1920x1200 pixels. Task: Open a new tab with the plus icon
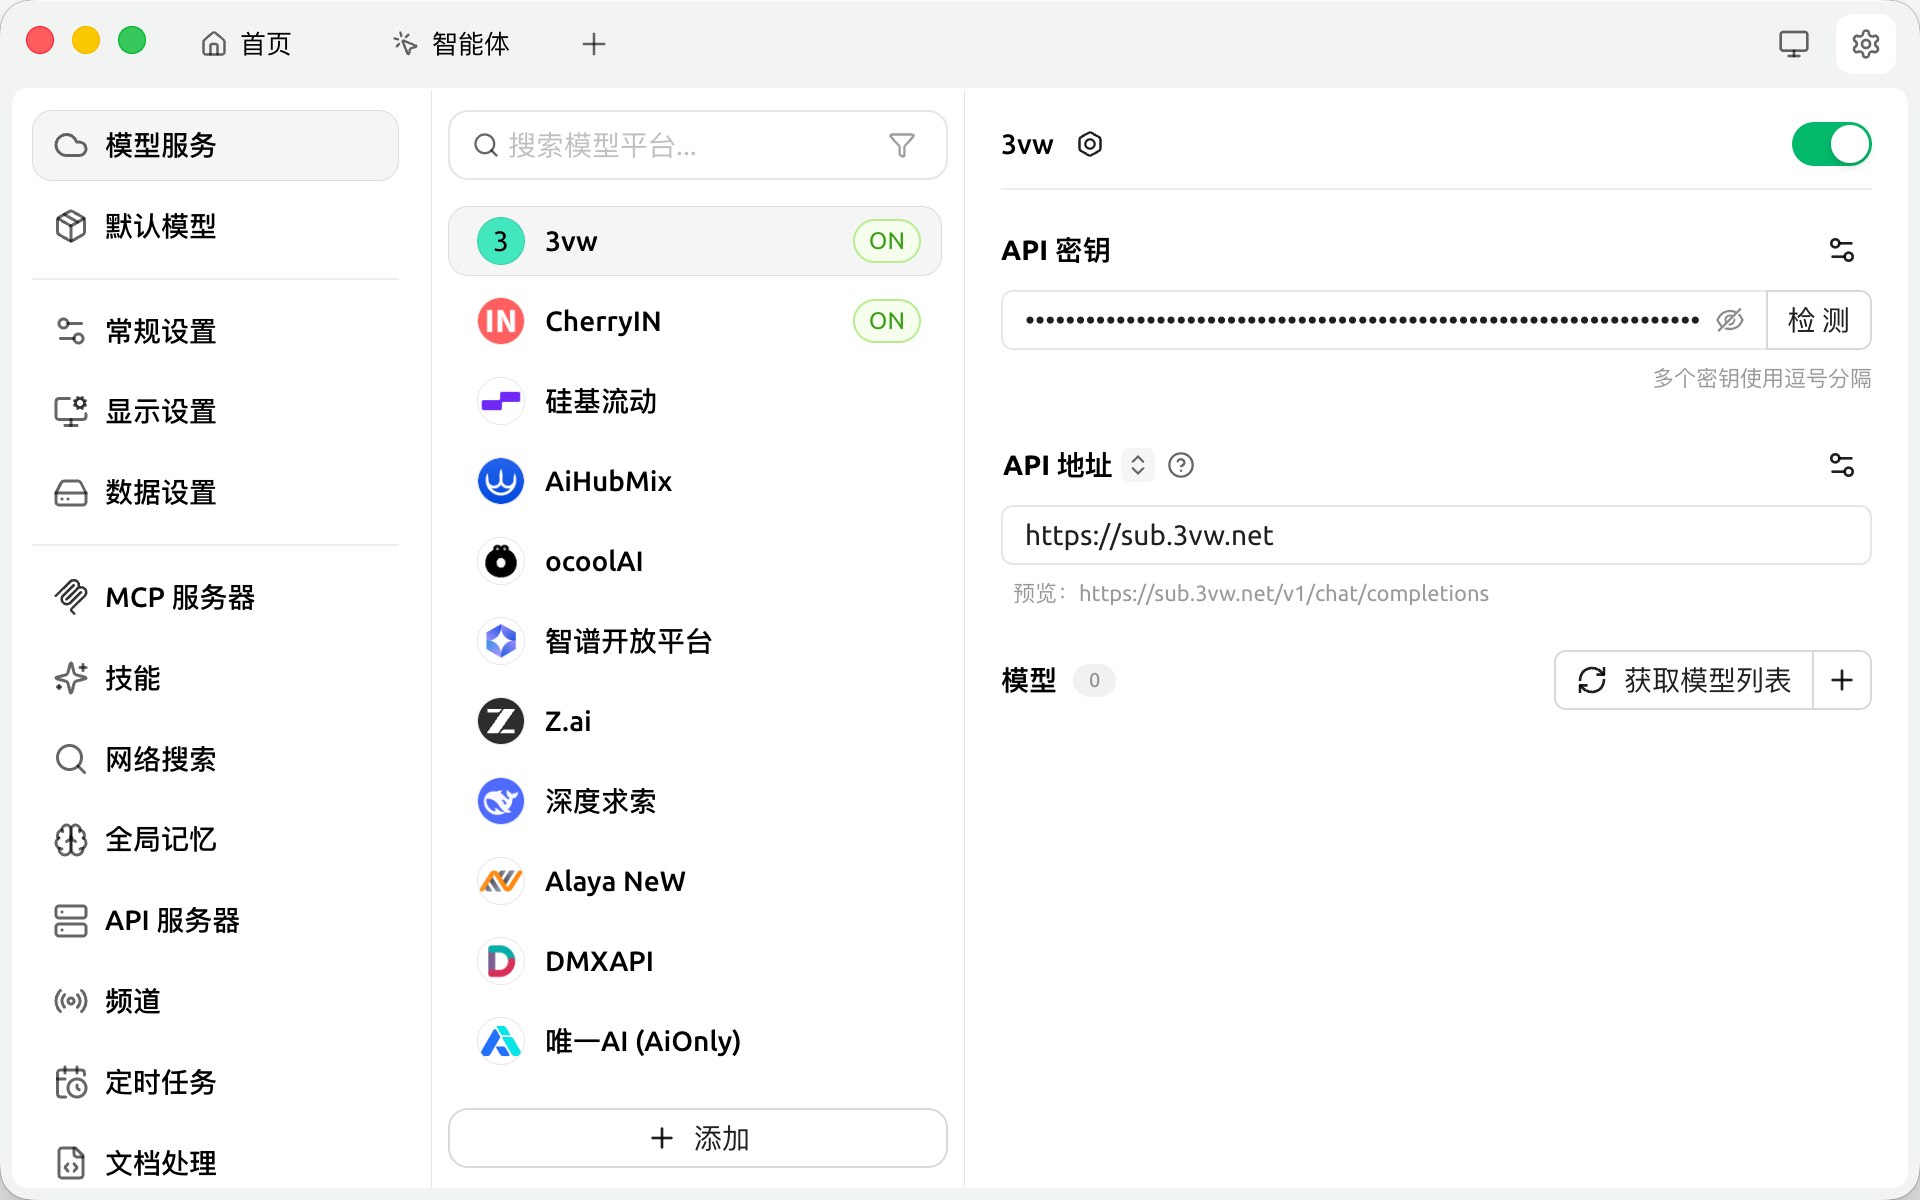594,44
